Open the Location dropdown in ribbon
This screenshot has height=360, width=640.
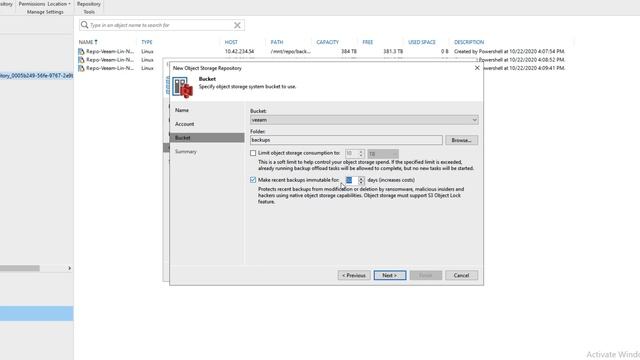pos(59,4)
